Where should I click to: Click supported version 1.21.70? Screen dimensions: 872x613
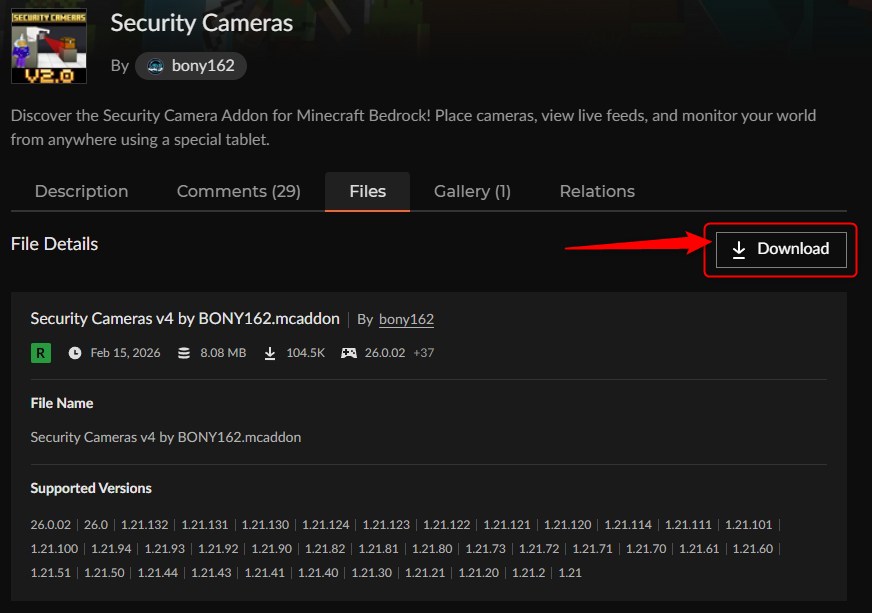(x=646, y=548)
